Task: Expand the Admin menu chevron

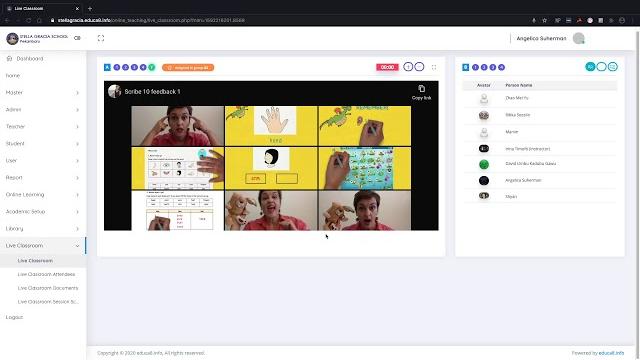Action: tap(77, 110)
